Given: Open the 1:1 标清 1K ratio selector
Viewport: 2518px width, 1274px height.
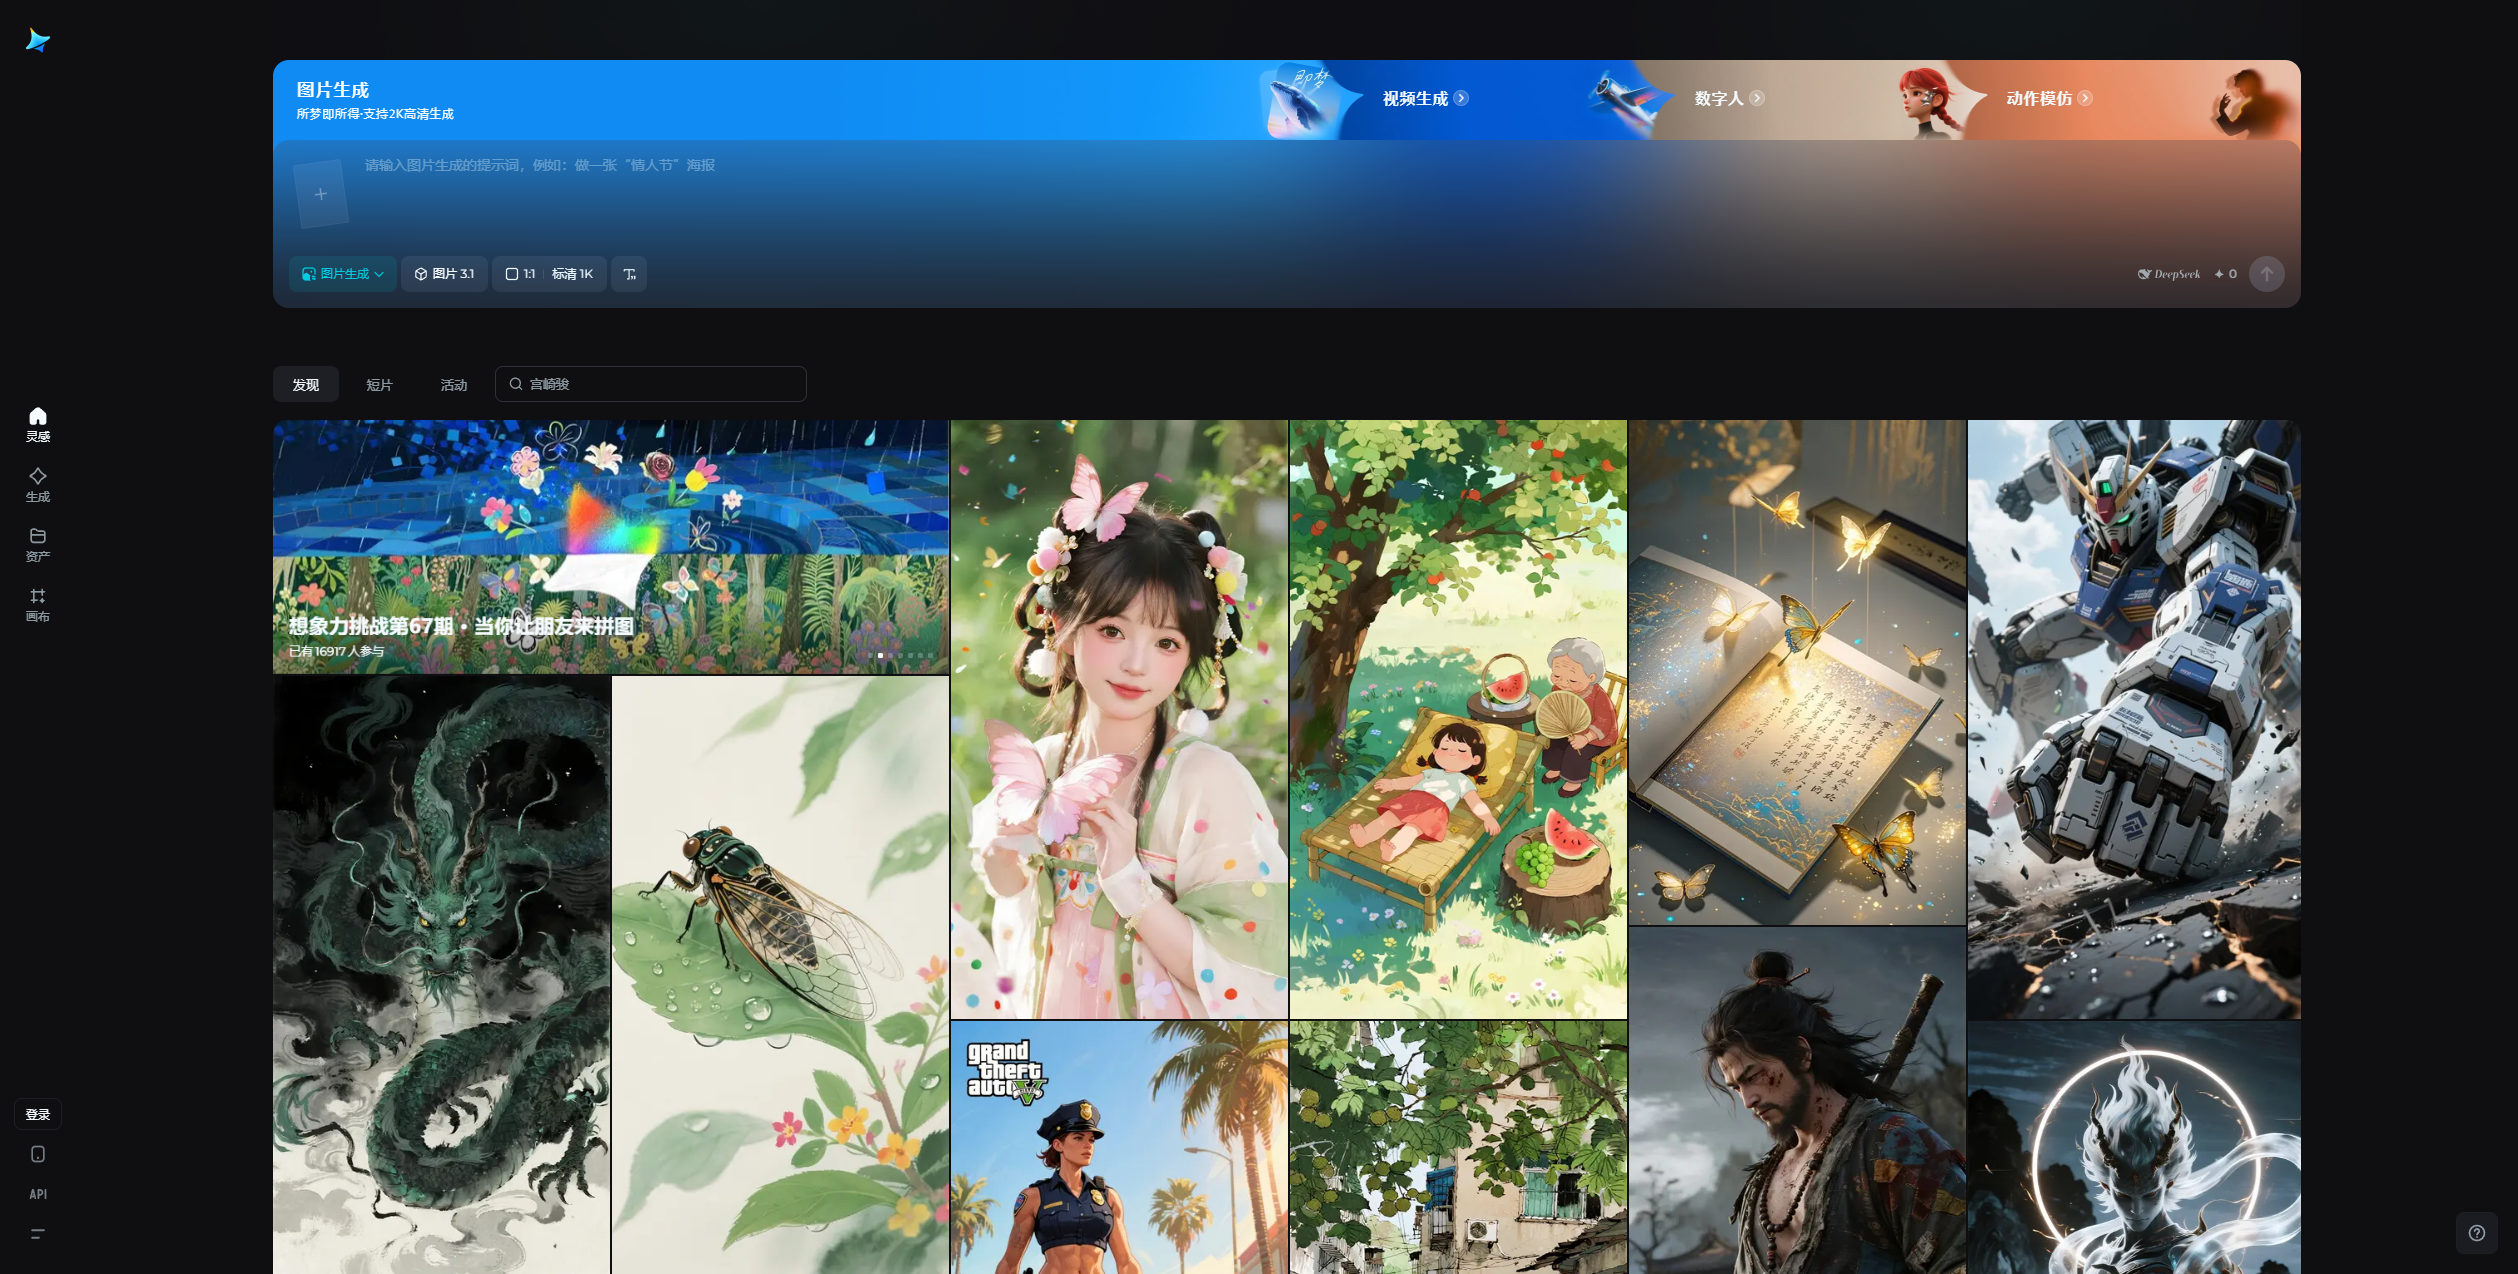Looking at the screenshot, I should point(549,274).
